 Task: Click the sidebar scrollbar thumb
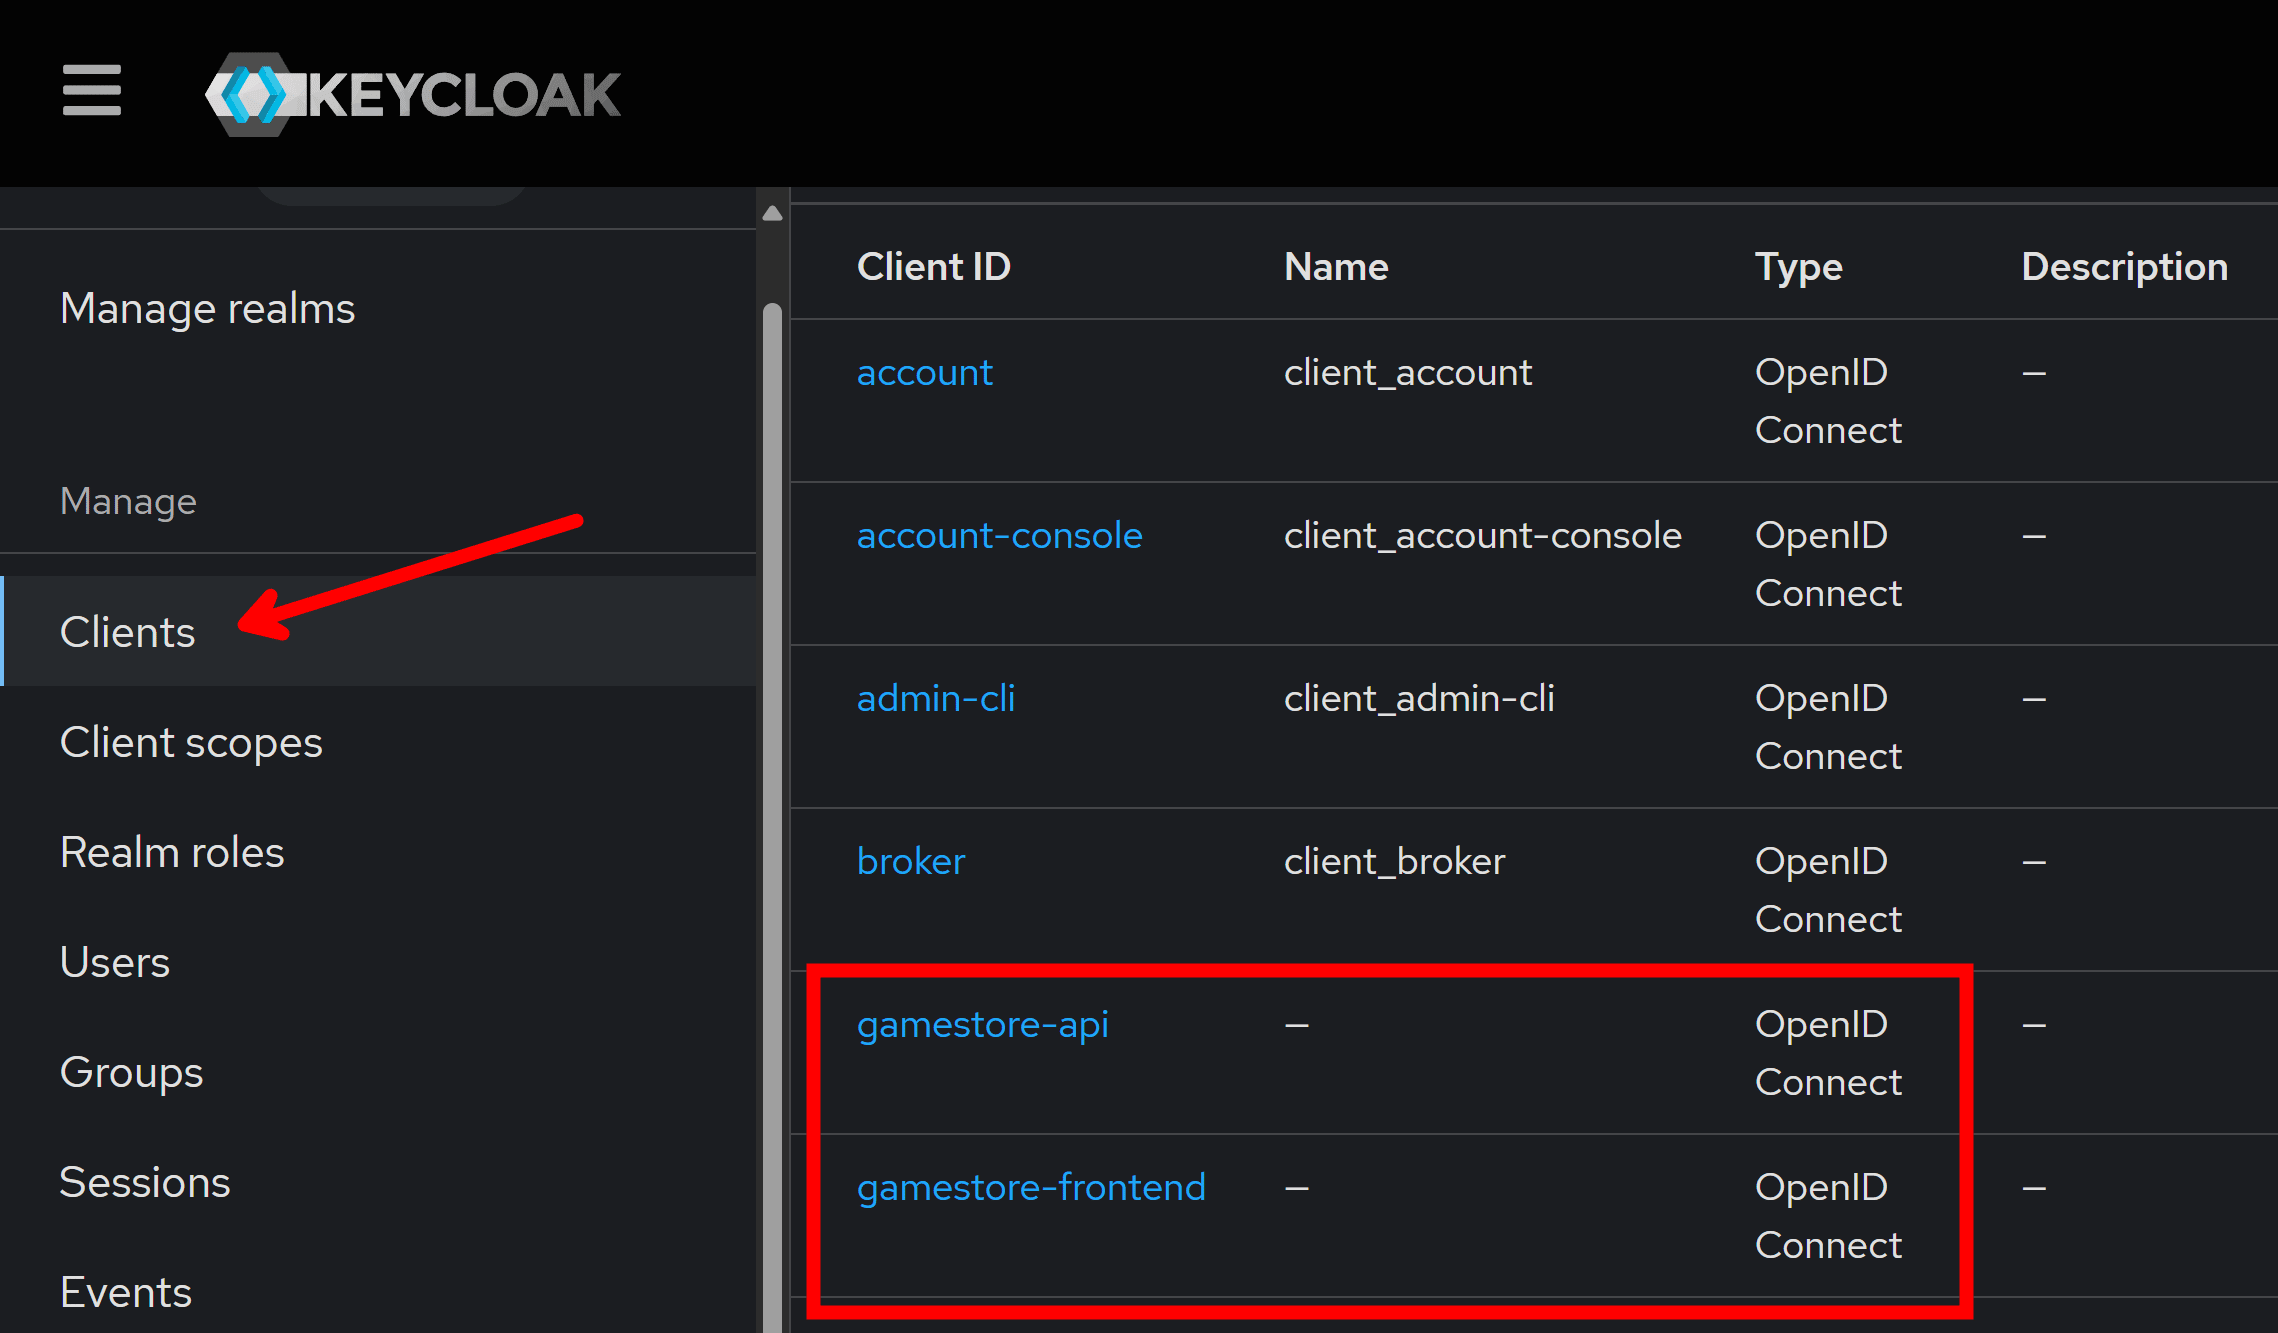pos(772,816)
